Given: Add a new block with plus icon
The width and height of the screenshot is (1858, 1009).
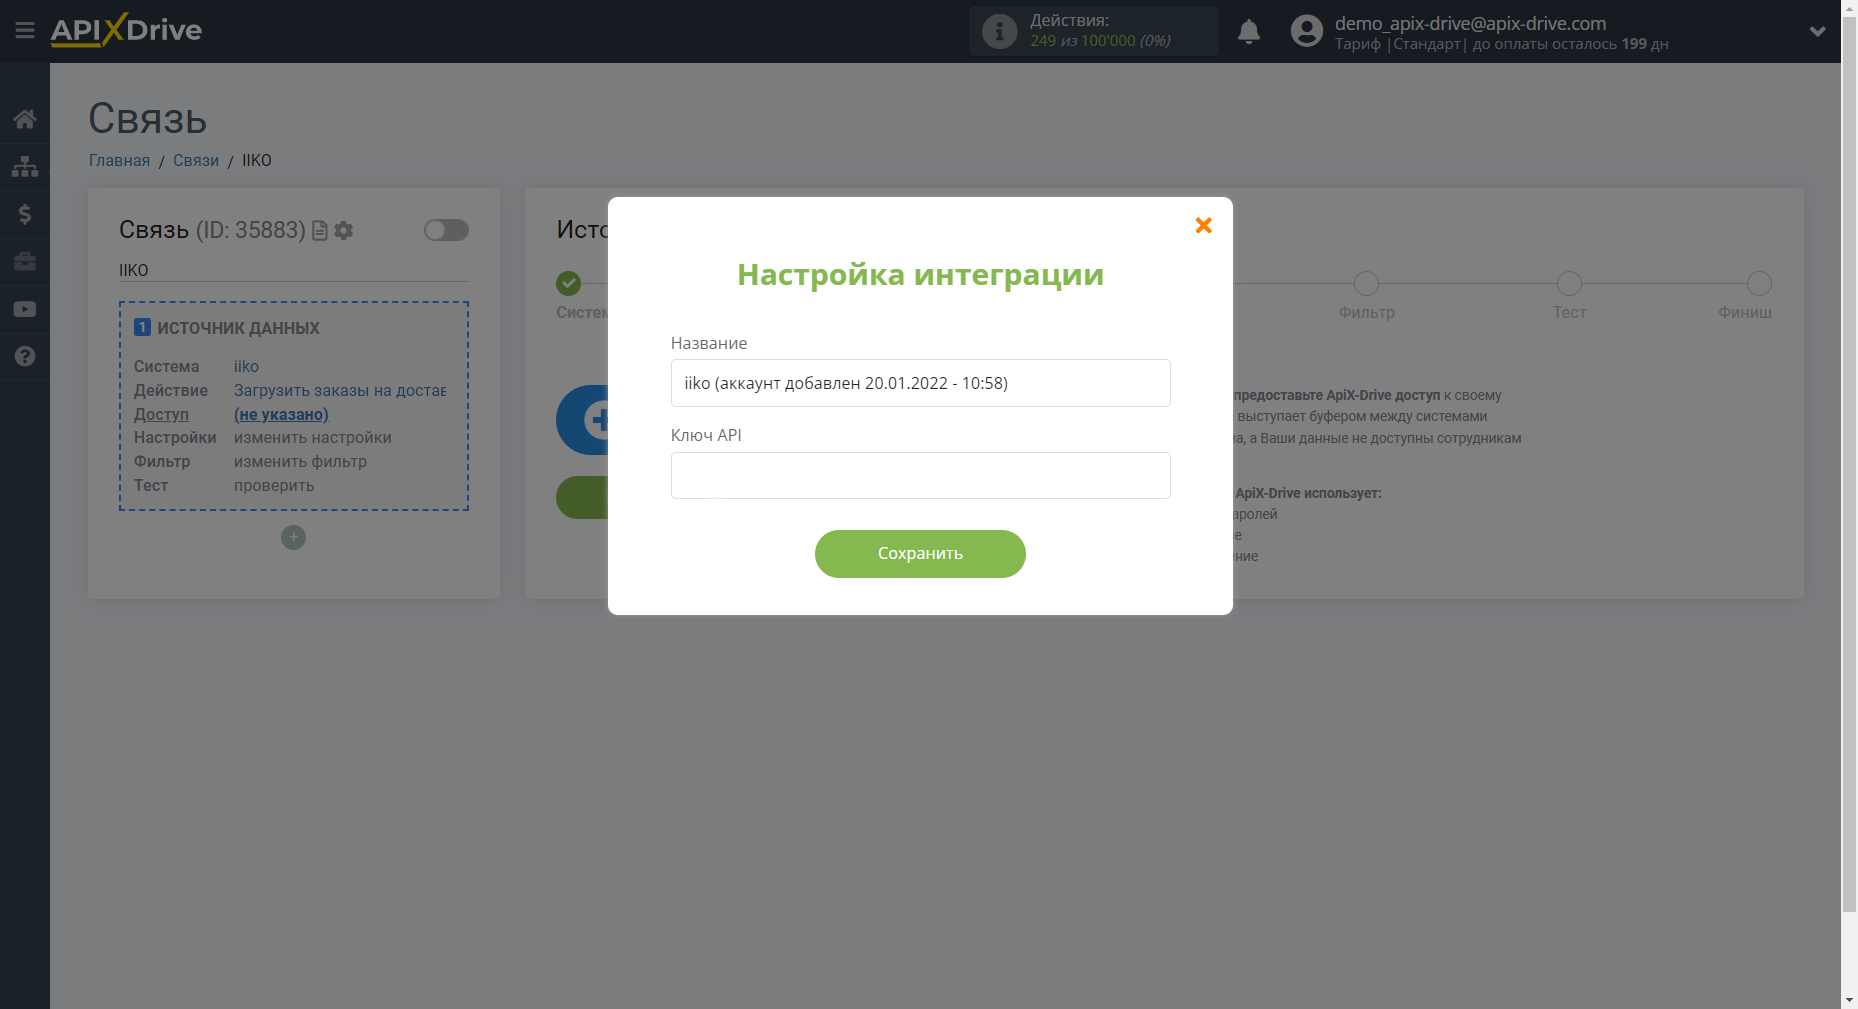Looking at the screenshot, I should (x=293, y=538).
